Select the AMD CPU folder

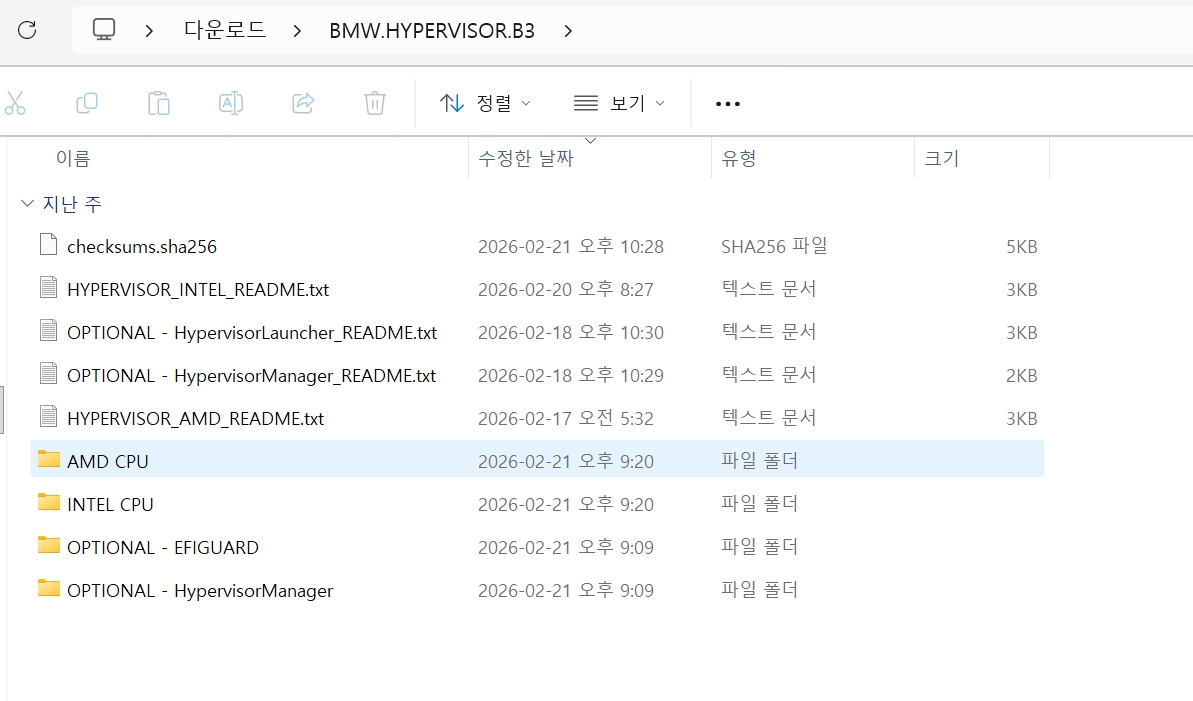pos(108,461)
